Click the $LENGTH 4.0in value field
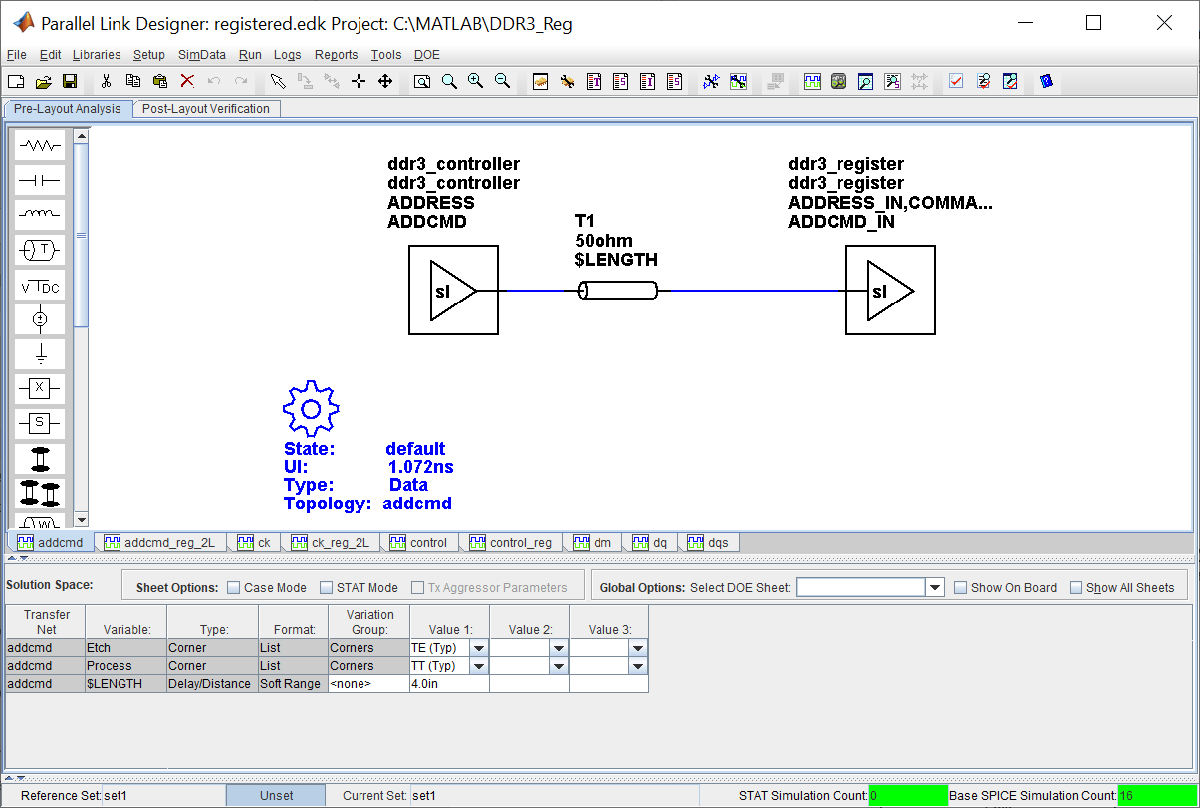The height and width of the screenshot is (808, 1200). (x=449, y=684)
